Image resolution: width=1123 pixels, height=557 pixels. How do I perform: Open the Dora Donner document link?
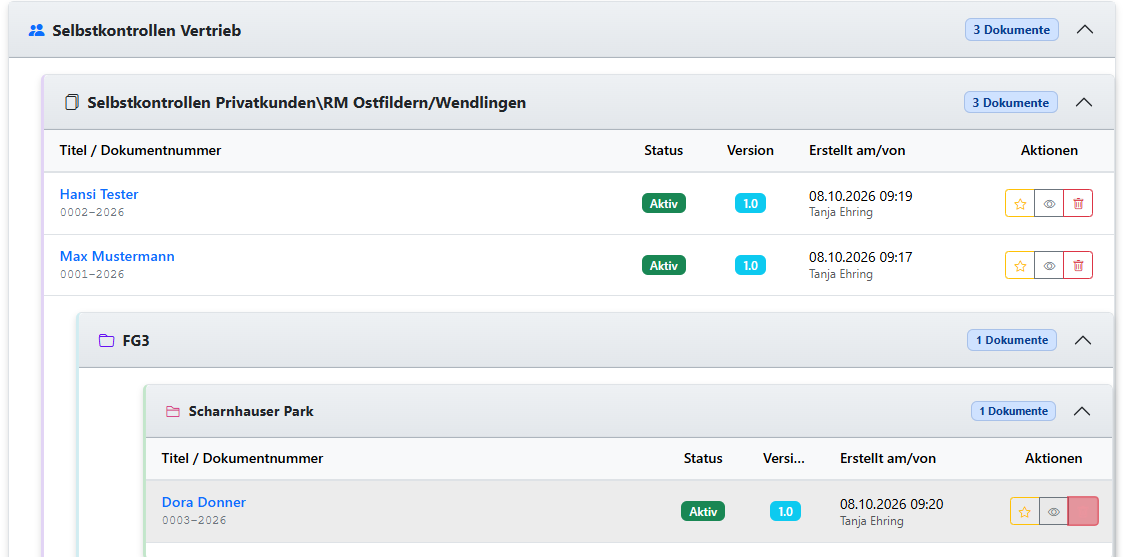(x=203, y=502)
